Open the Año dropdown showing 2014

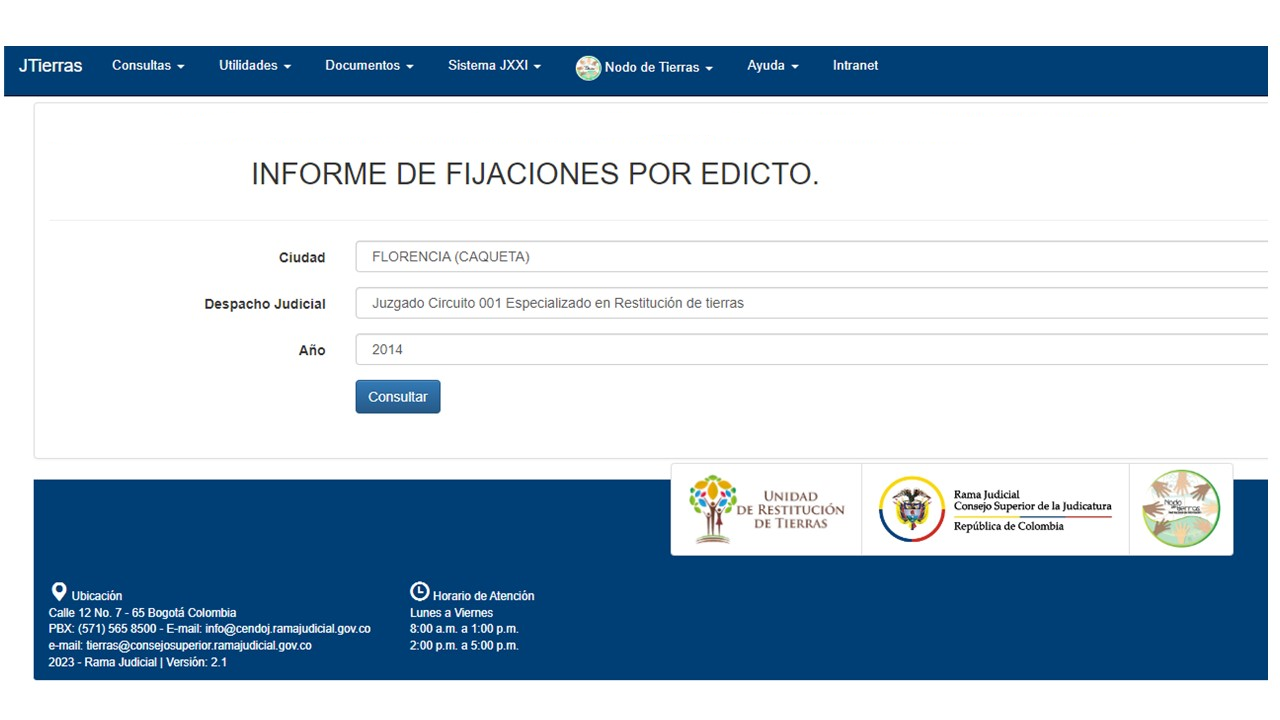[x=810, y=350]
